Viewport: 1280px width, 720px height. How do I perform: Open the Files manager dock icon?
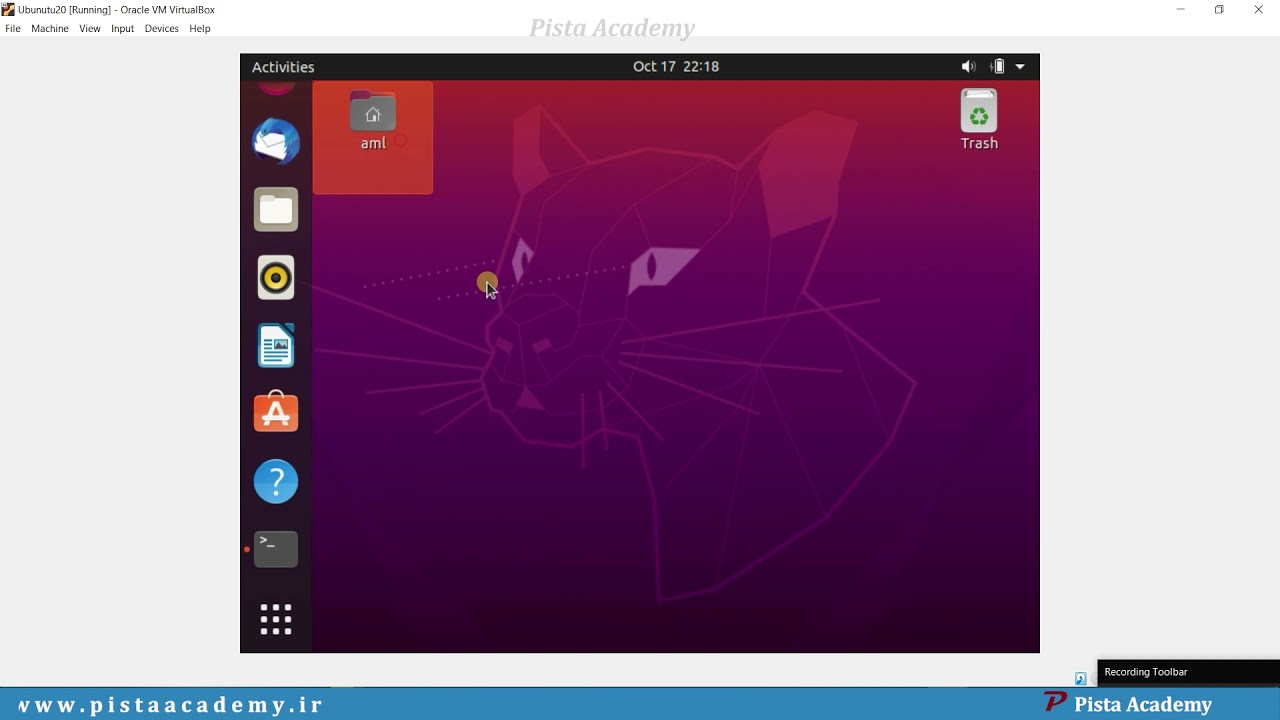(276, 209)
